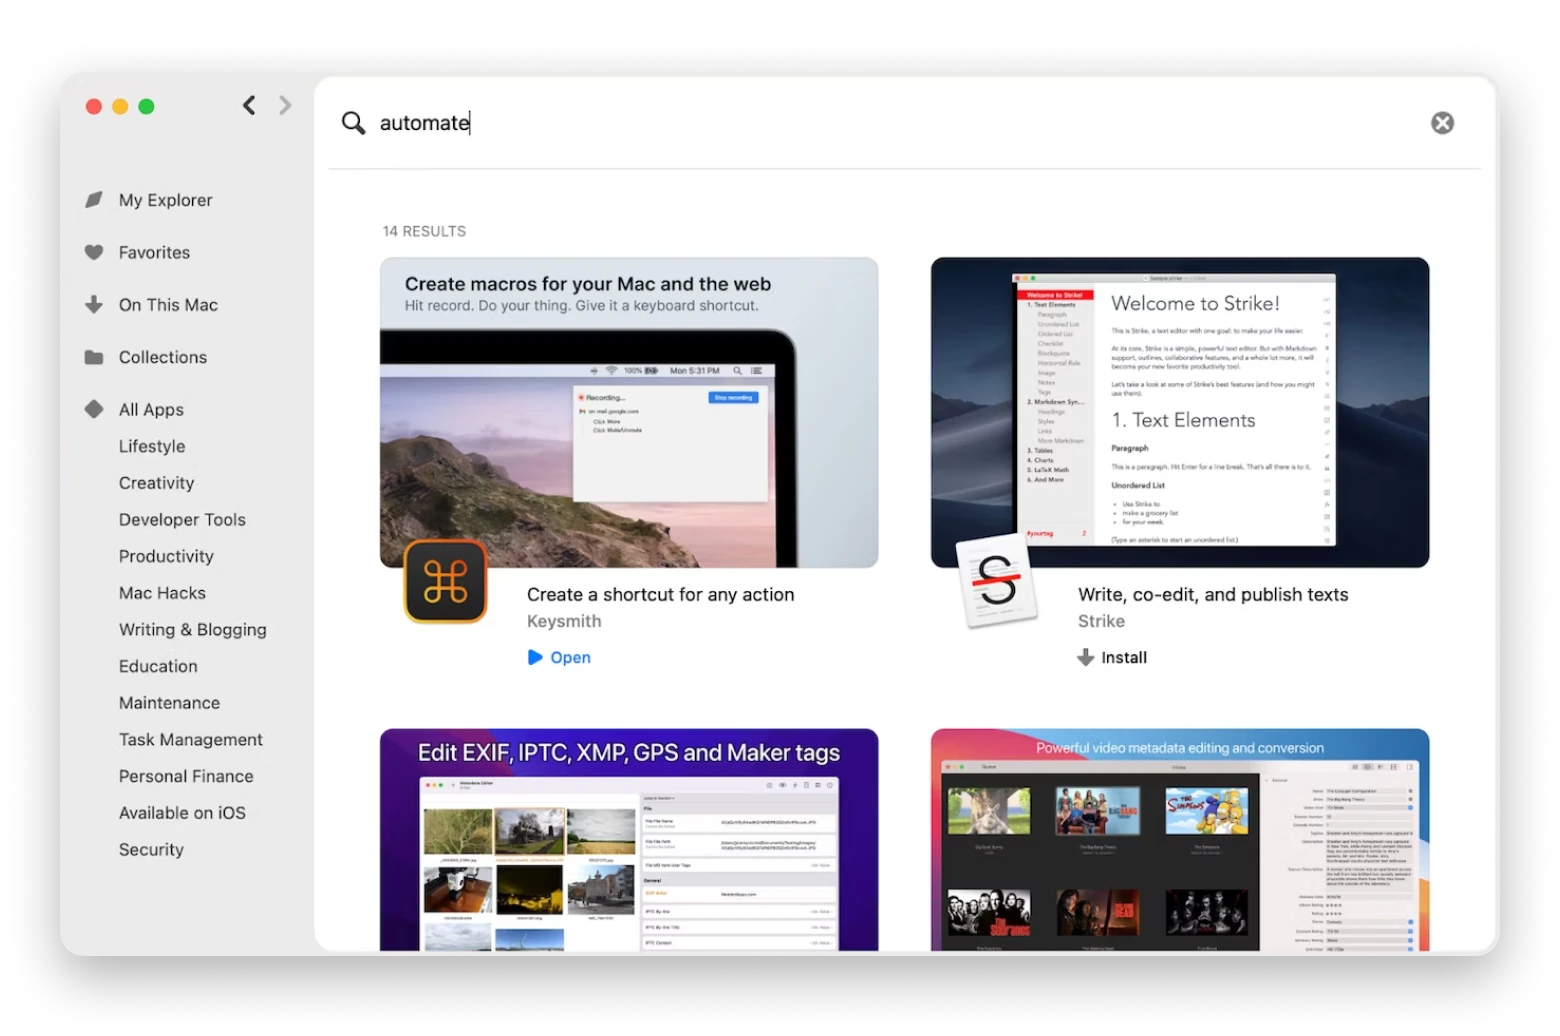
Task: Click the Favorites heart icon
Action: (94, 252)
